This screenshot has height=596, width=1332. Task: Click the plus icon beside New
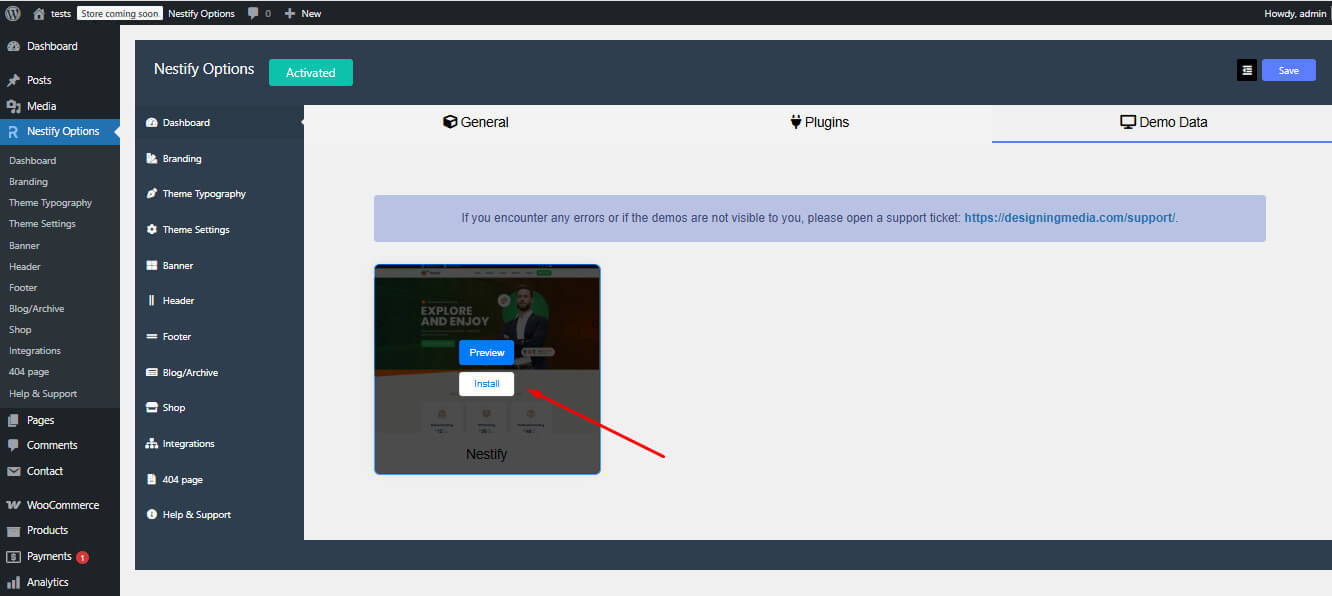(x=290, y=14)
